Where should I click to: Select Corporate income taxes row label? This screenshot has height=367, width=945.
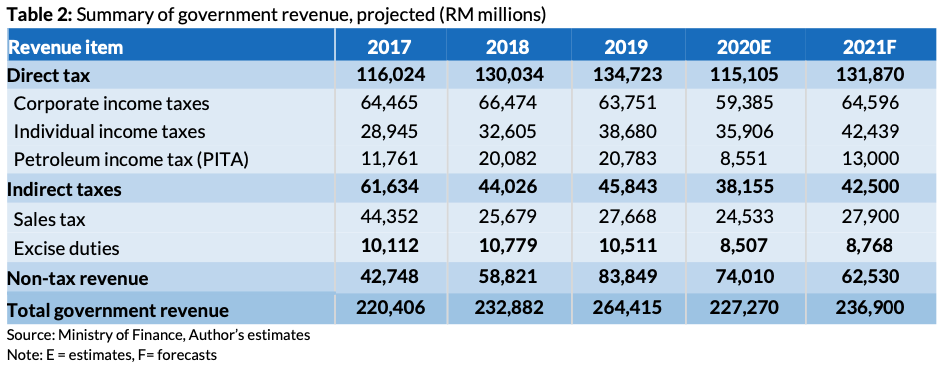pyautogui.click(x=111, y=104)
